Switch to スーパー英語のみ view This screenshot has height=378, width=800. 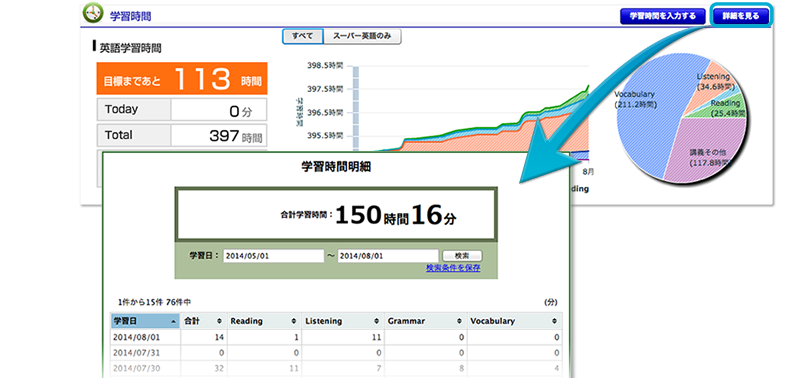point(362,36)
